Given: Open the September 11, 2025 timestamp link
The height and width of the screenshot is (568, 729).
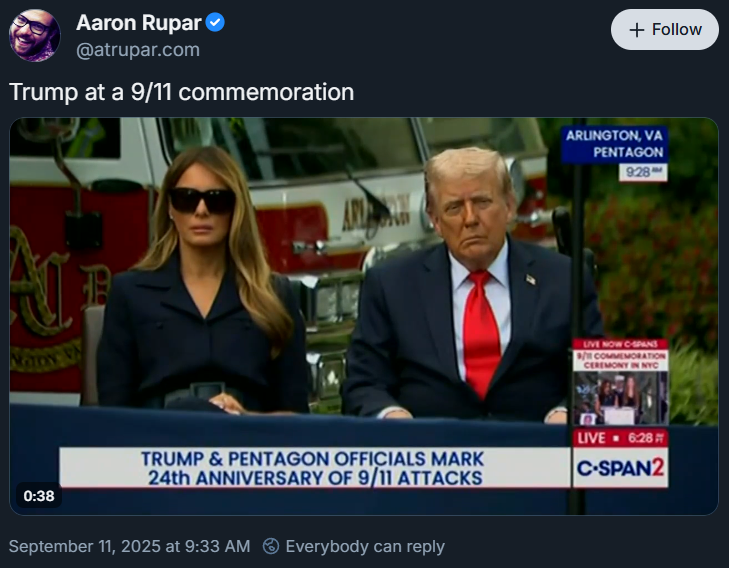Looking at the screenshot, I should (x=129, y=546).
